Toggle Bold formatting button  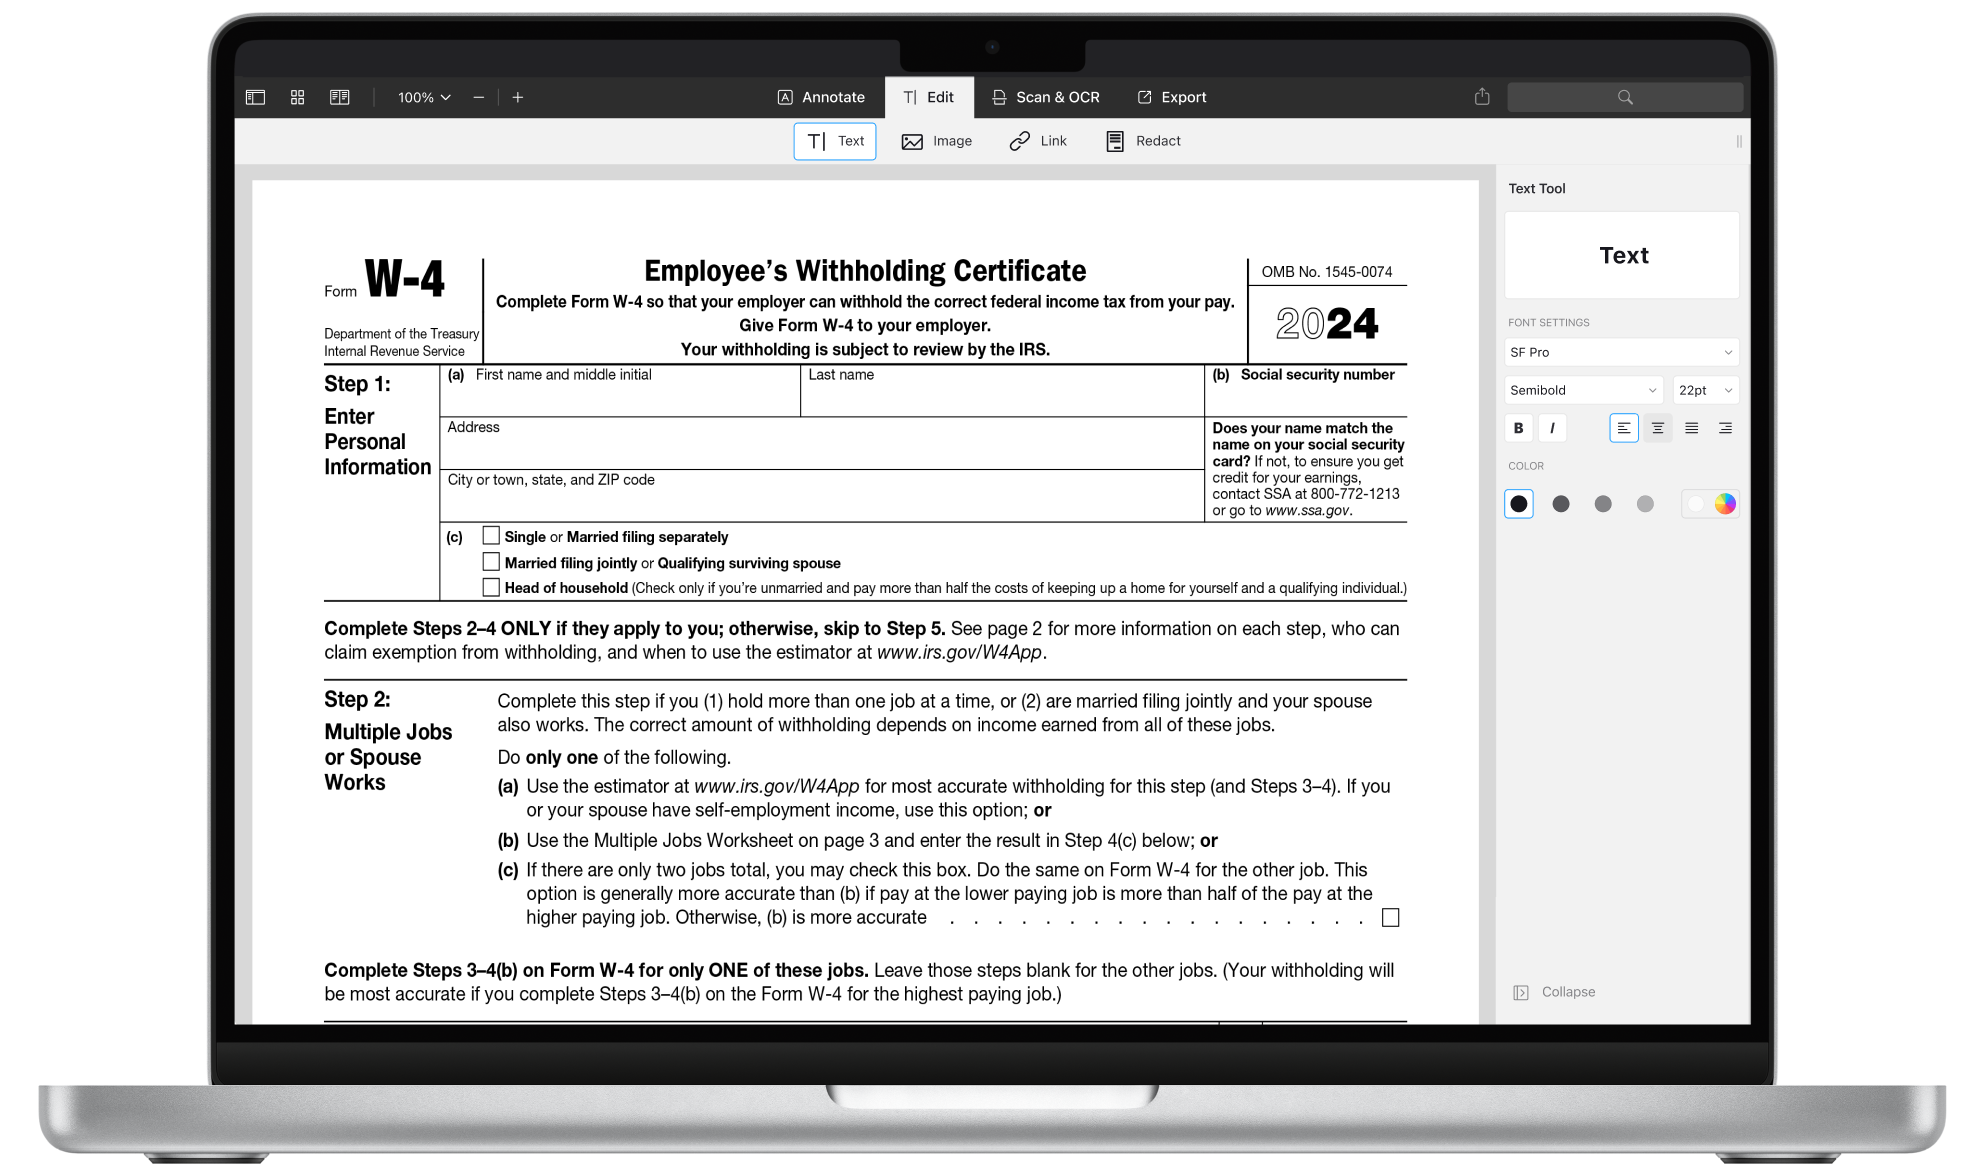[x=1520, y=428]
